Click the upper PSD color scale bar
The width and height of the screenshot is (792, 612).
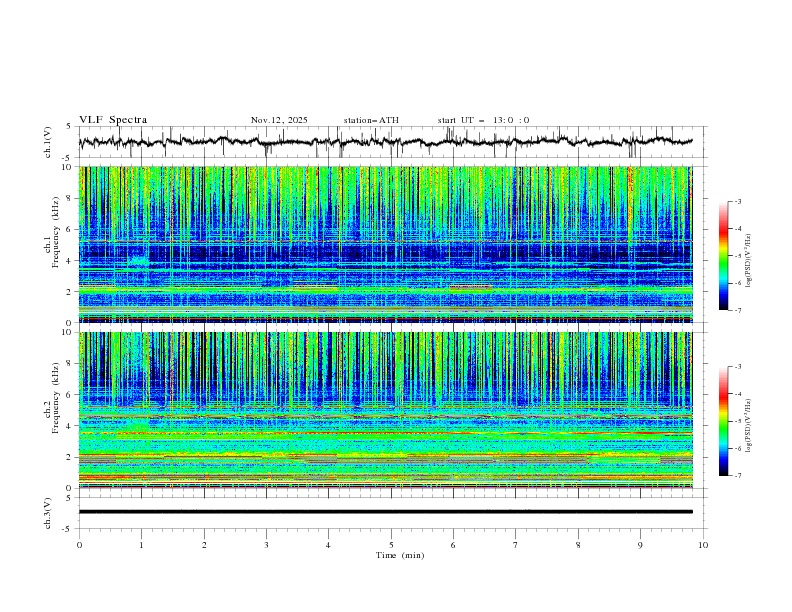[x=724, y=256]
